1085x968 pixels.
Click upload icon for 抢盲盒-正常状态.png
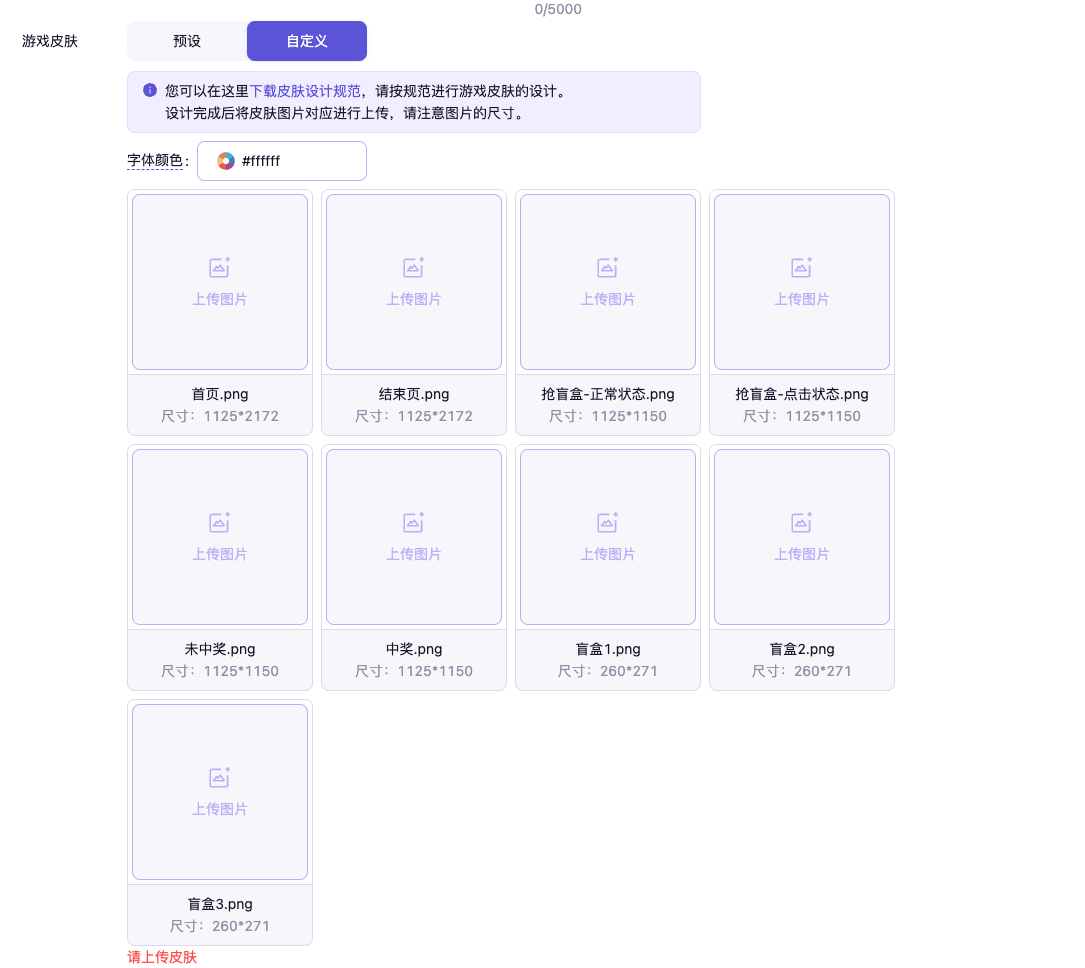[x=607, y=268]
